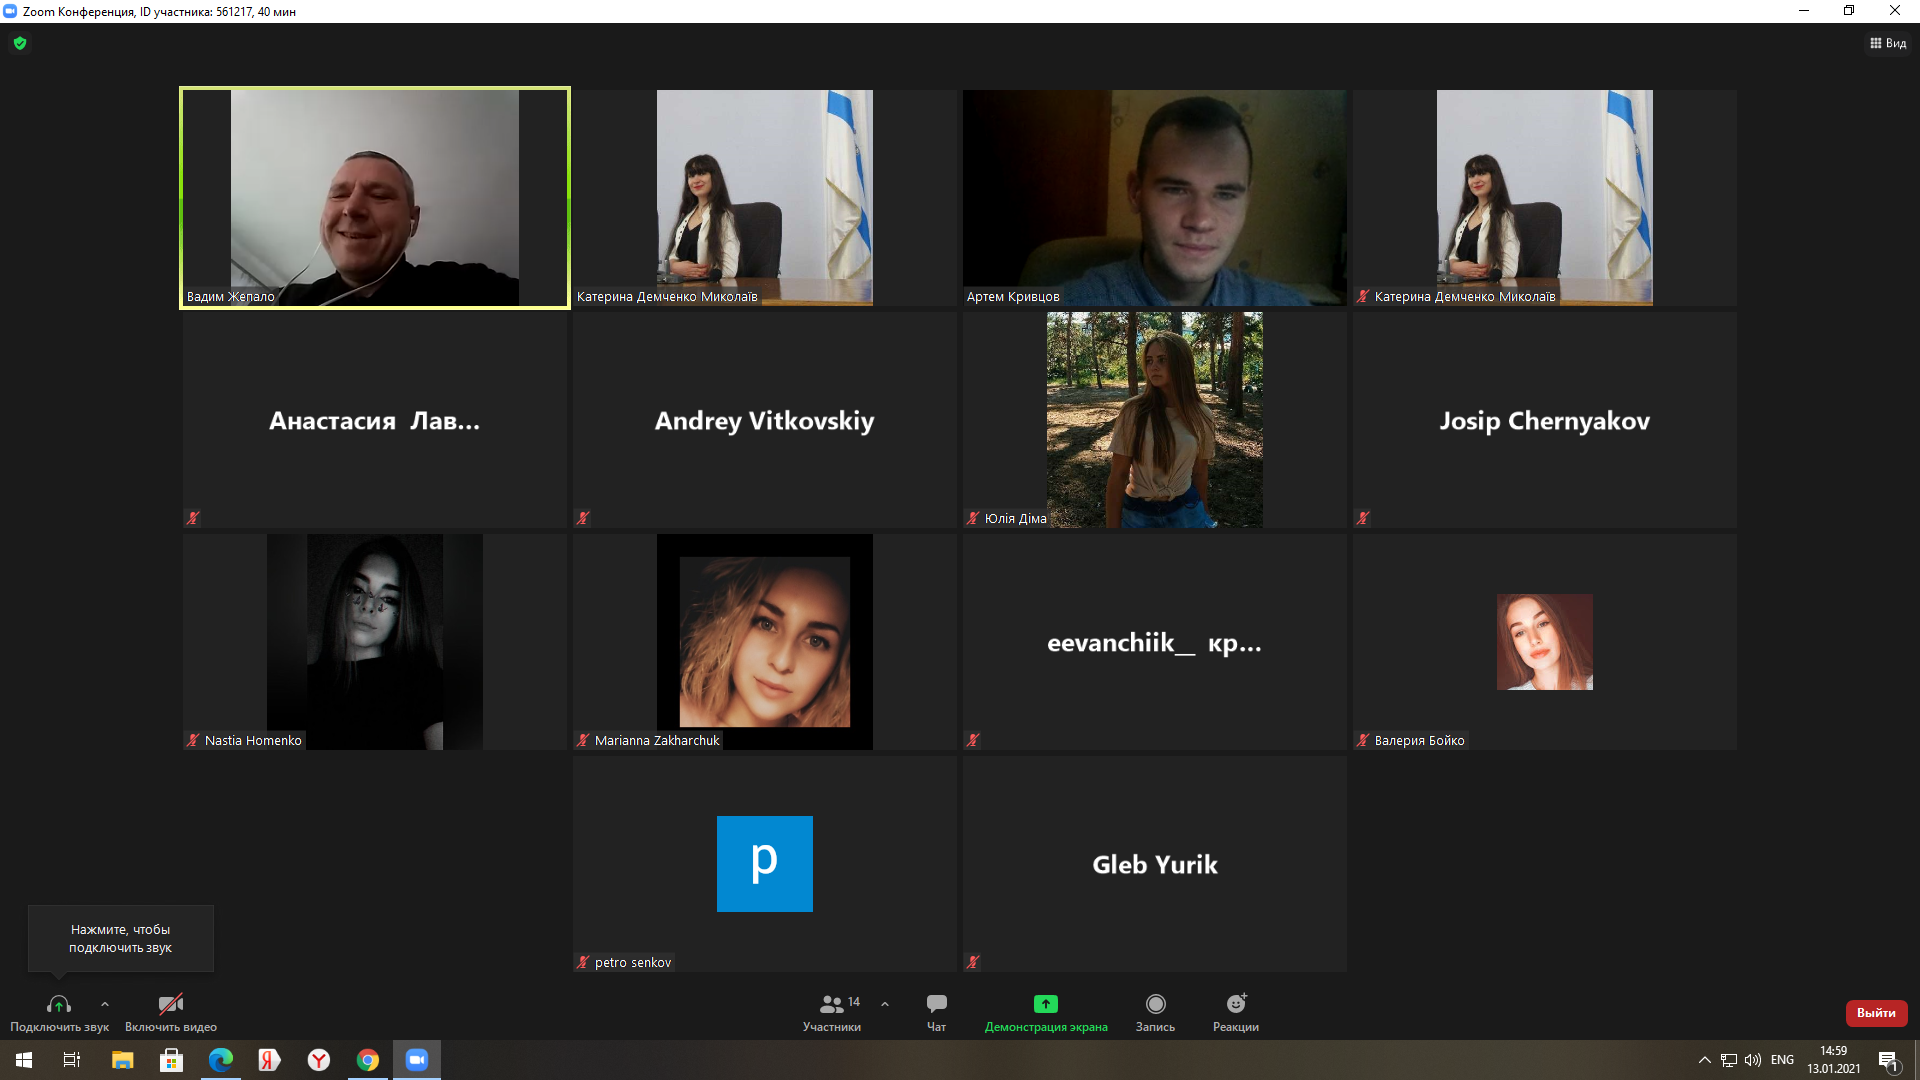Open the Participants panel icon

831,1004
